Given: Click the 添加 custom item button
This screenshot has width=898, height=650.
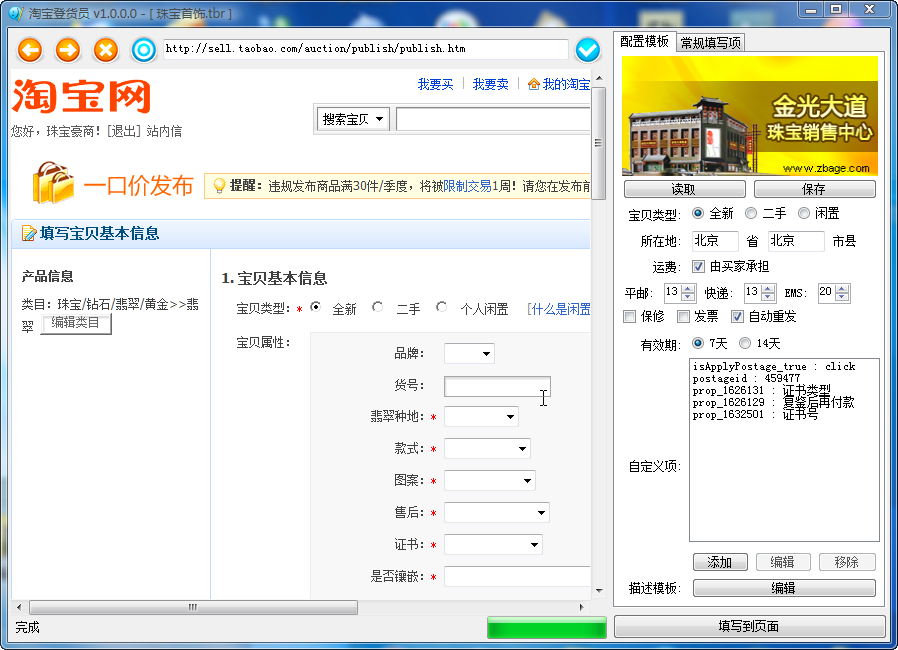Looking at the screenshot, I should click(720, 562).
